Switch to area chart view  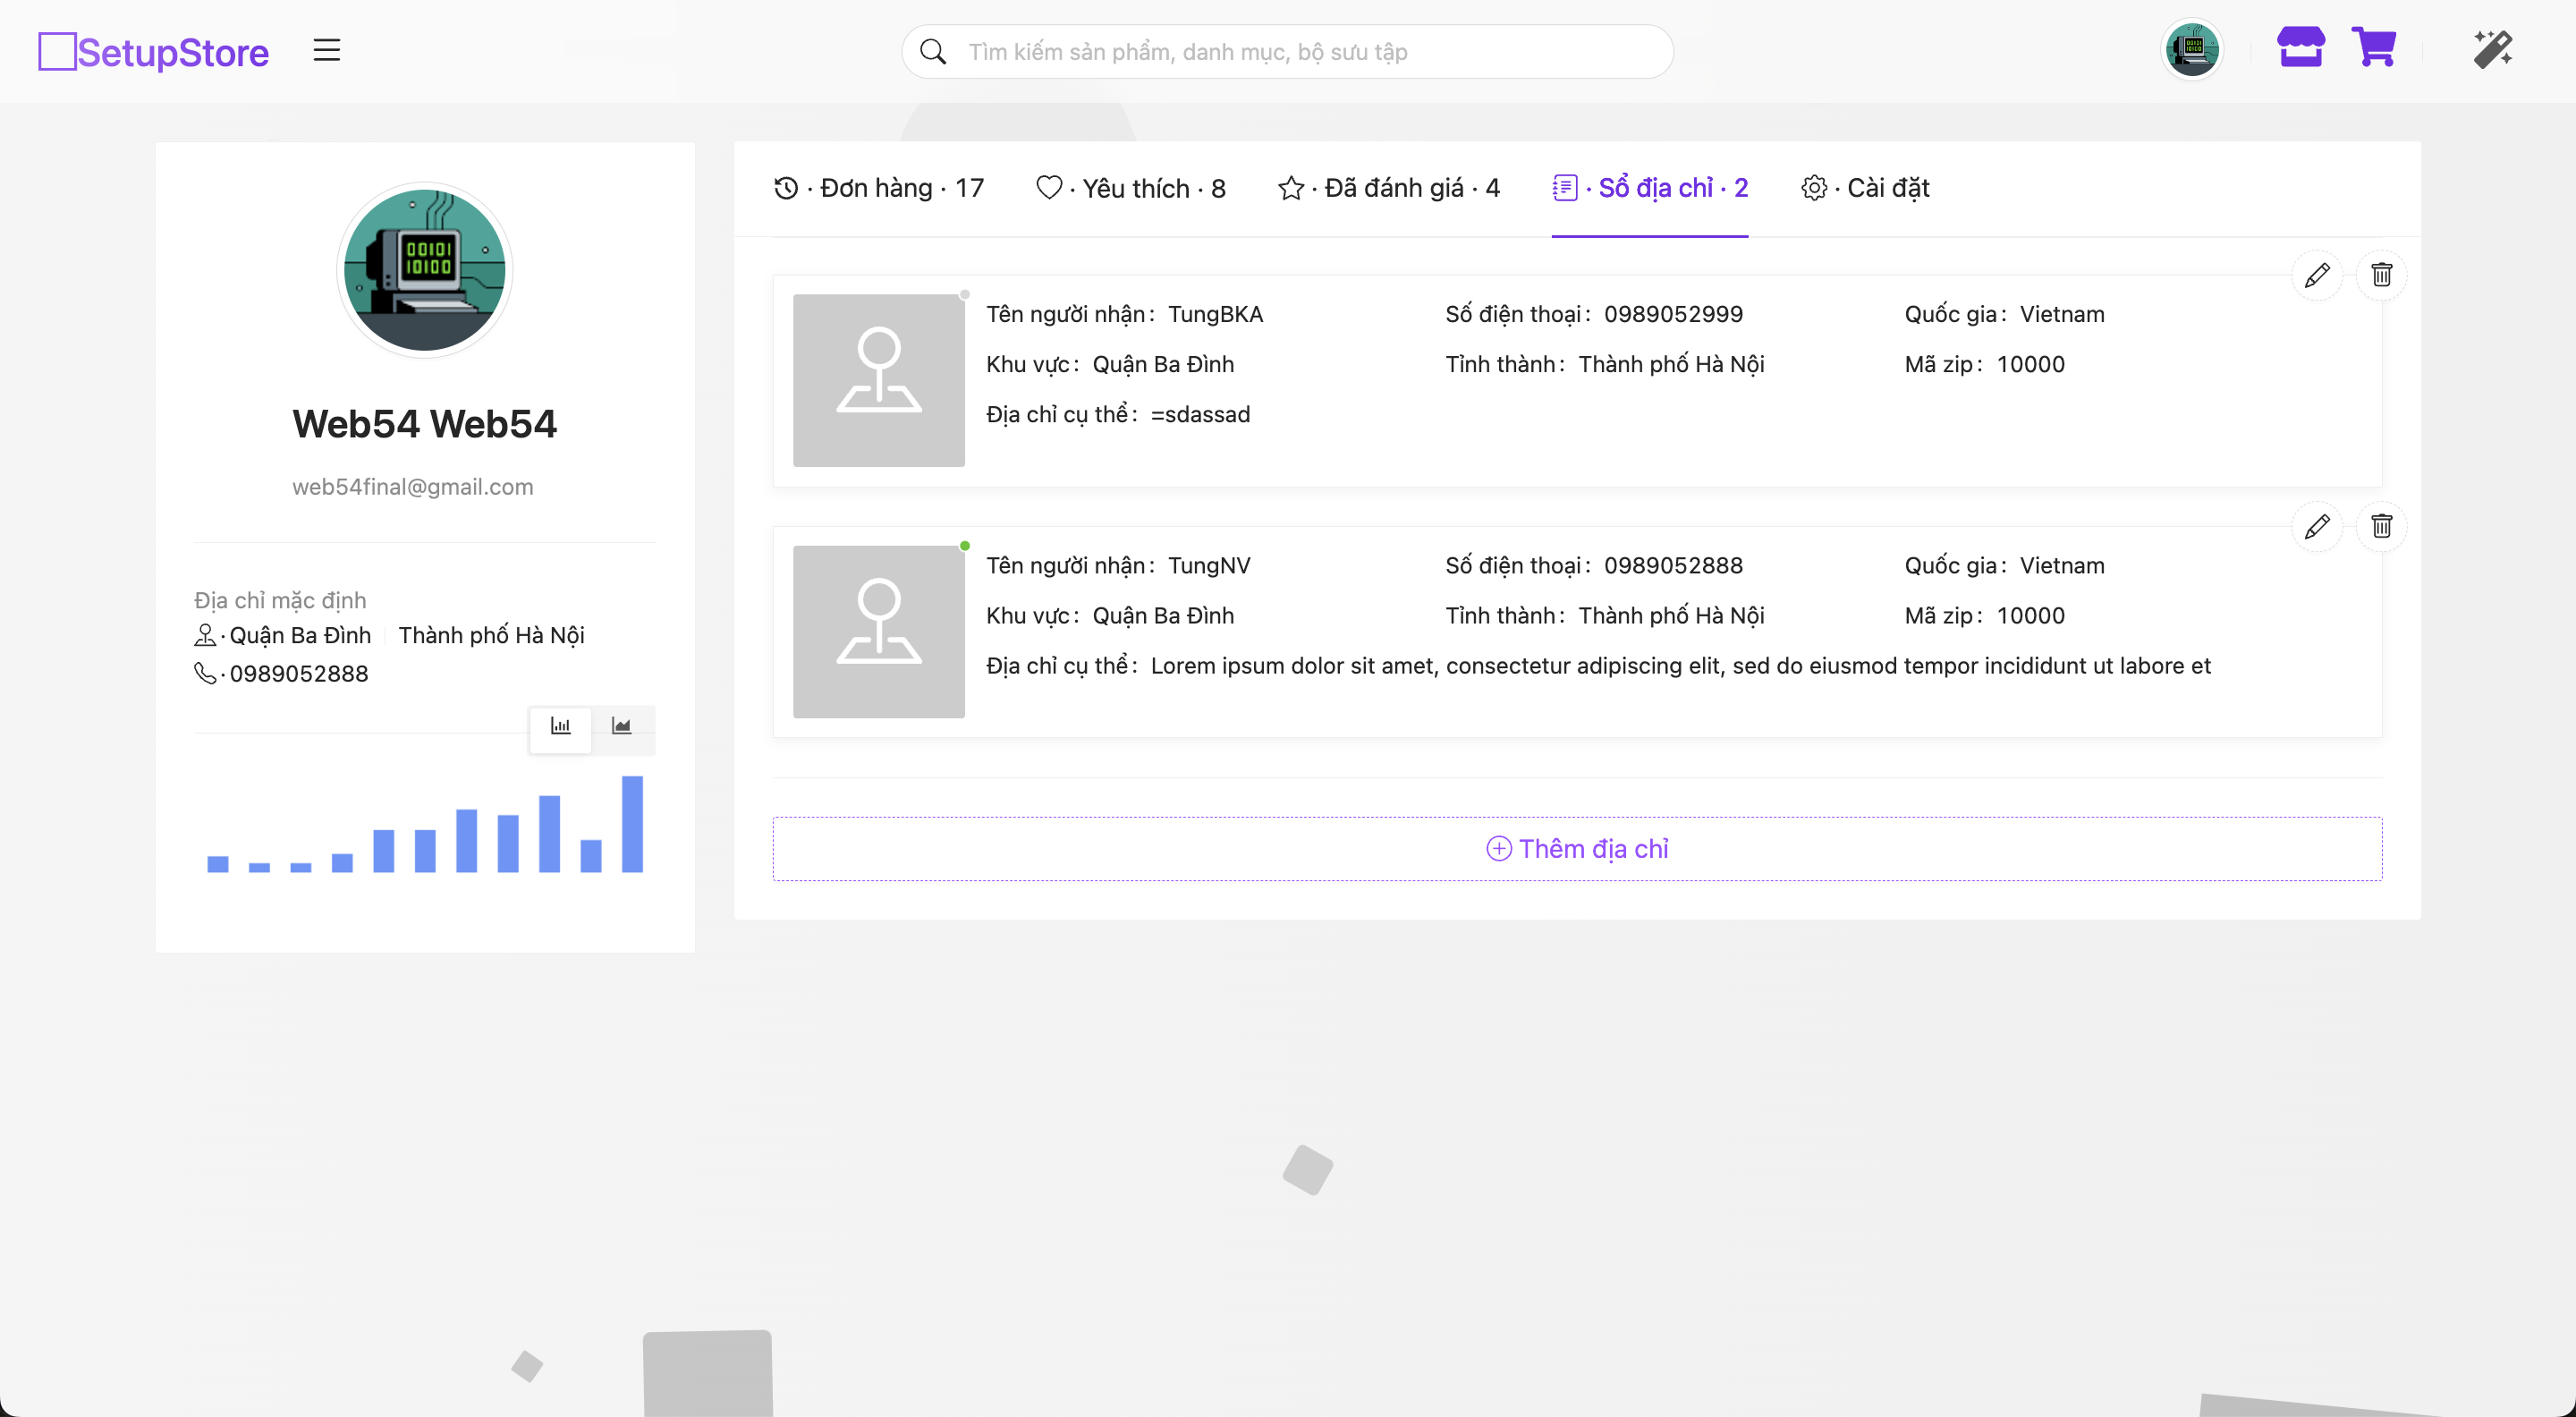[x=622, y=727]
